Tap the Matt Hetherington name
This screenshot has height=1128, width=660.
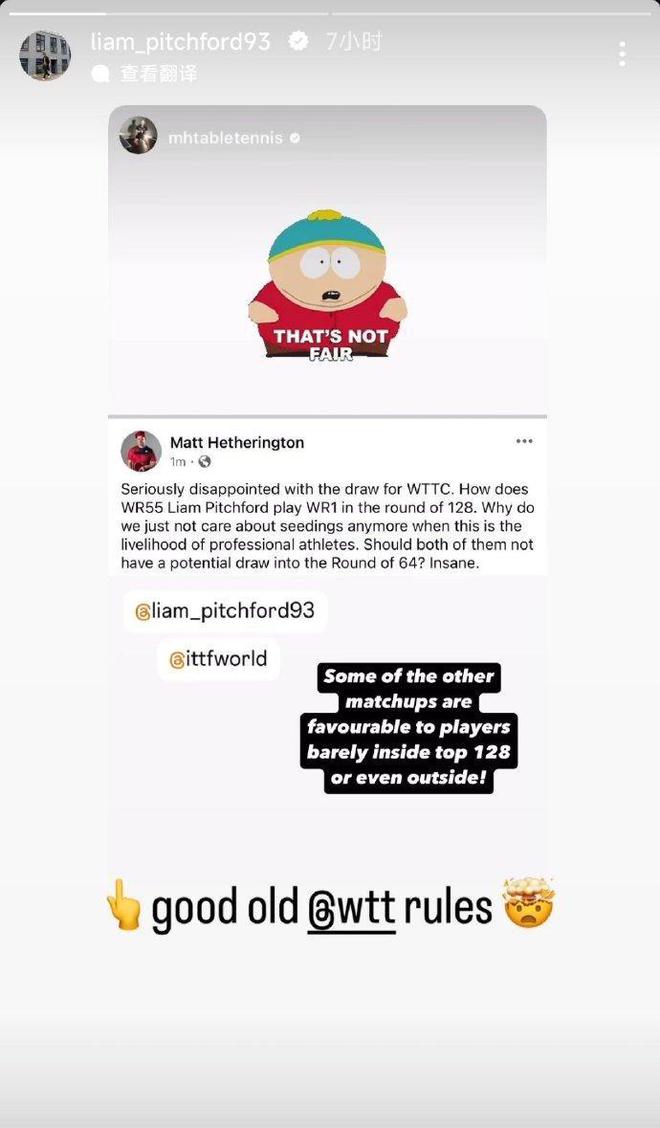tap(237, 442)
